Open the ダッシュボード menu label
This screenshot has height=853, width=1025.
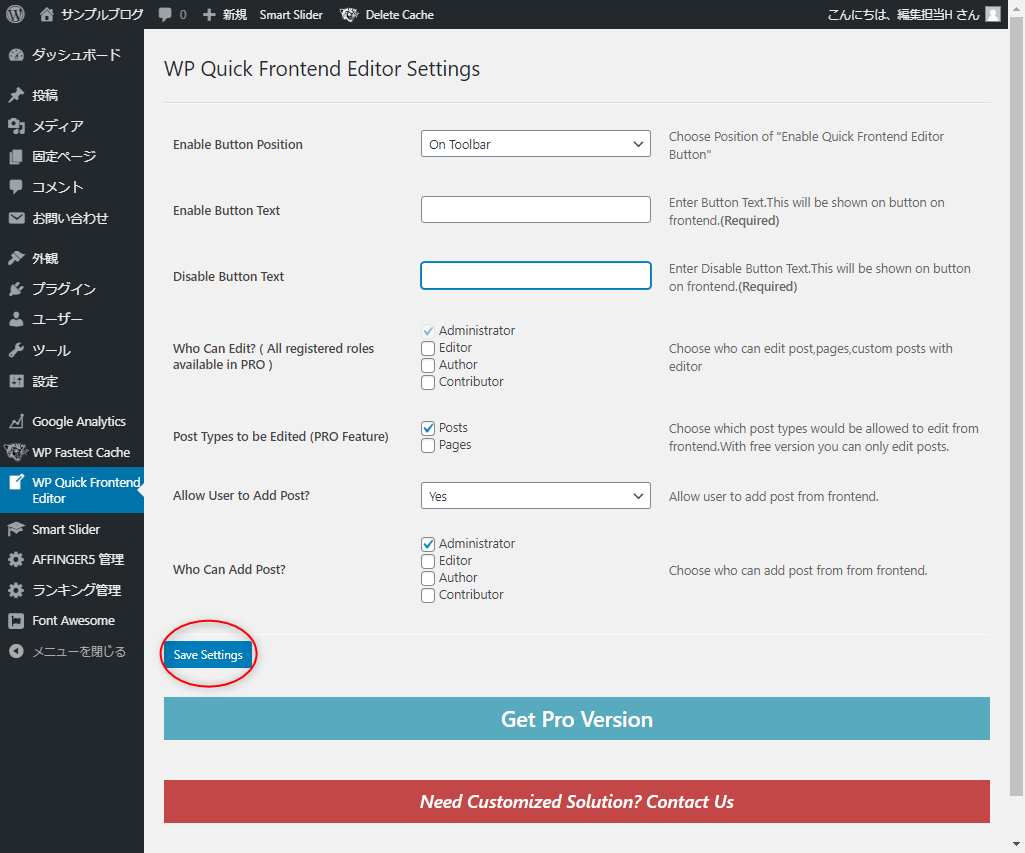(76, 55)
